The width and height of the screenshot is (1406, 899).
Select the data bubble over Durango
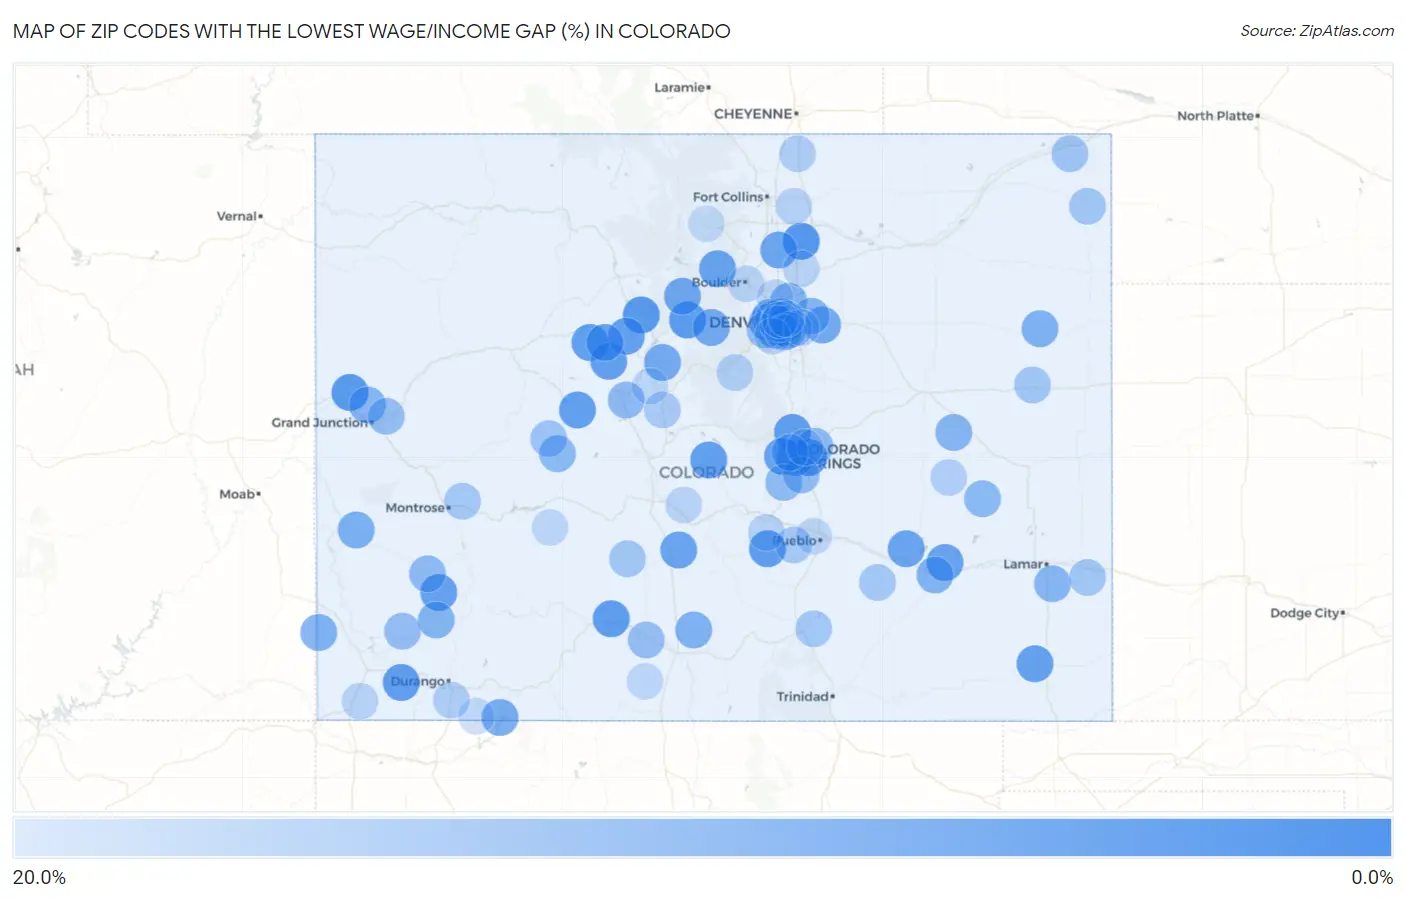[401, 682]
